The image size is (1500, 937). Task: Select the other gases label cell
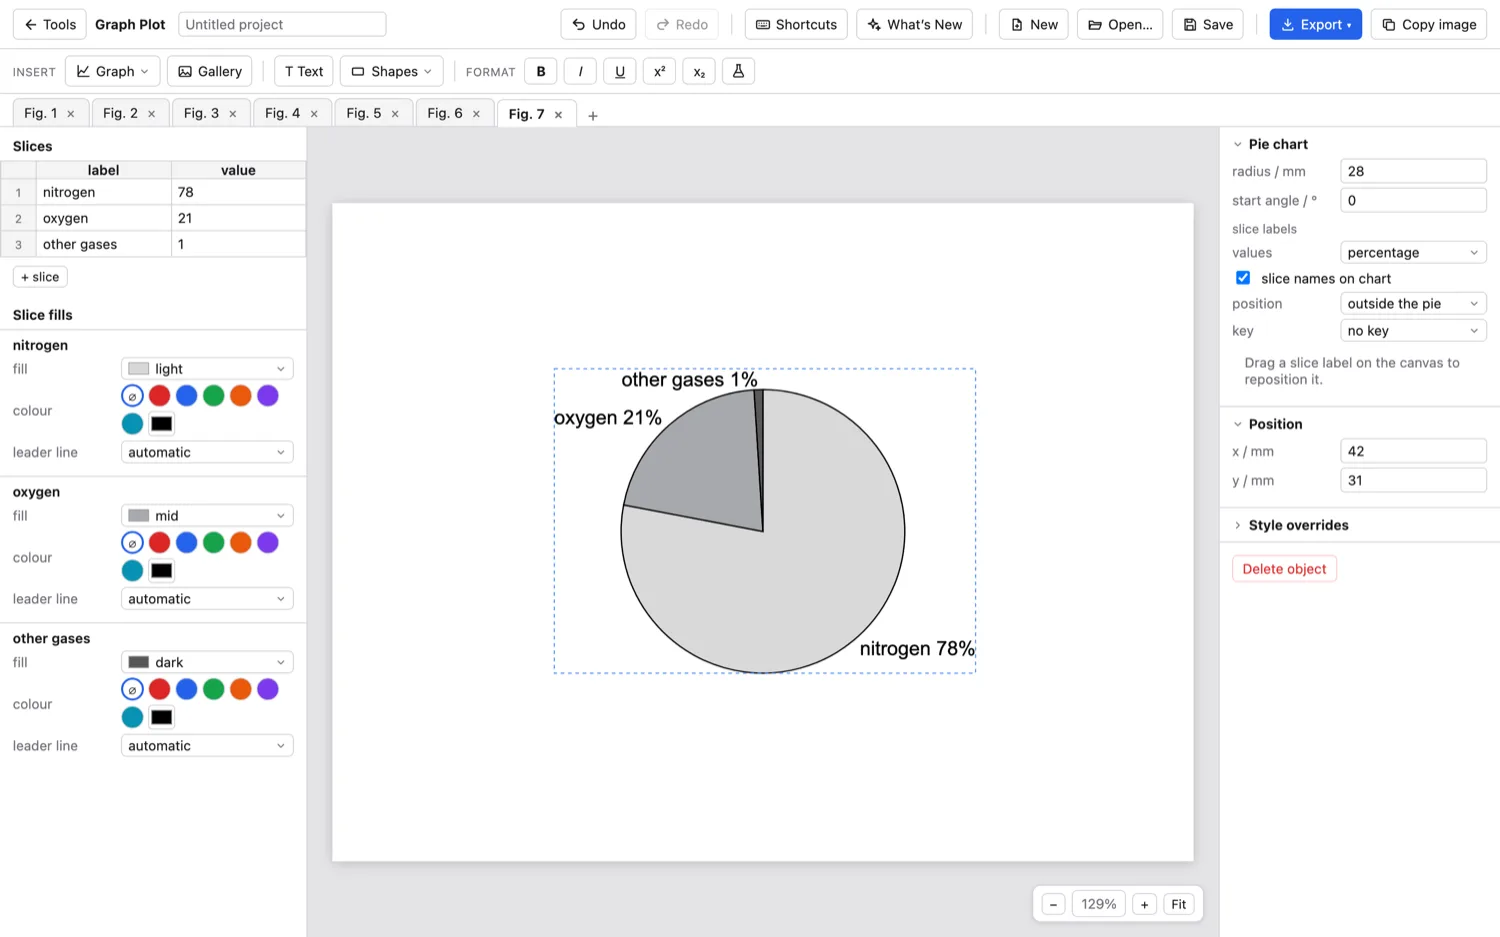pyautogui.click(x=104, y=244)
